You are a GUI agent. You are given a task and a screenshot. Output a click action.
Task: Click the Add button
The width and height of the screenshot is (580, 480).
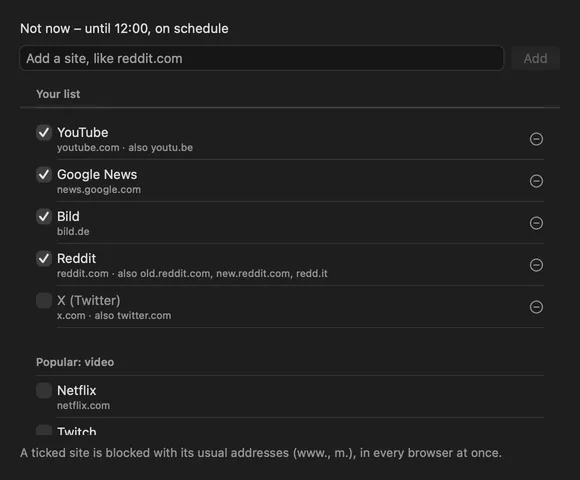pos(535,58)
